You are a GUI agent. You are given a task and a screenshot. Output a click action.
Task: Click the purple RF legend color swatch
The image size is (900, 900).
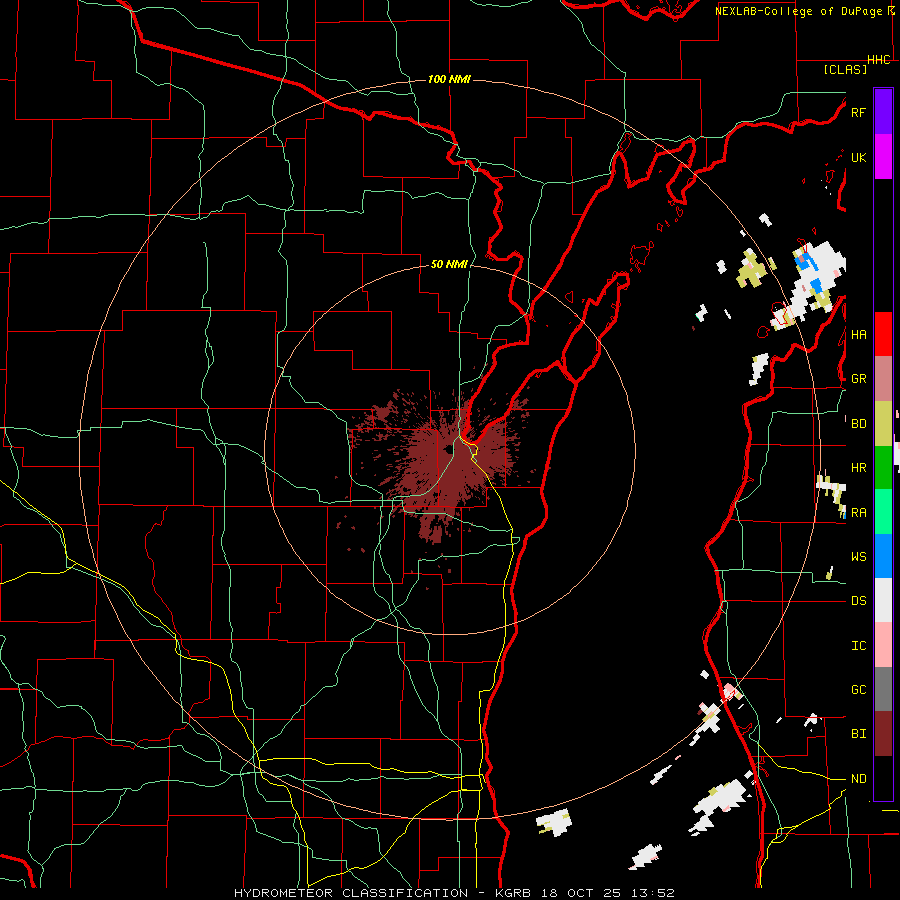coord(883,112)
